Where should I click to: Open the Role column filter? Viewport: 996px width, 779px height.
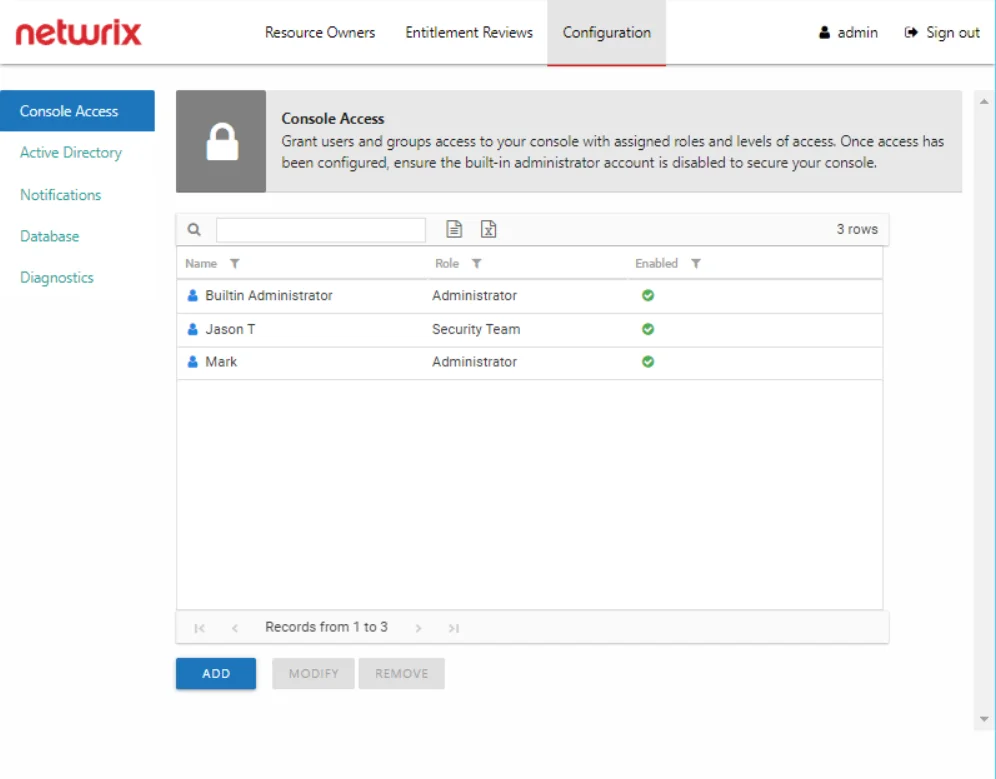(476, 264)
